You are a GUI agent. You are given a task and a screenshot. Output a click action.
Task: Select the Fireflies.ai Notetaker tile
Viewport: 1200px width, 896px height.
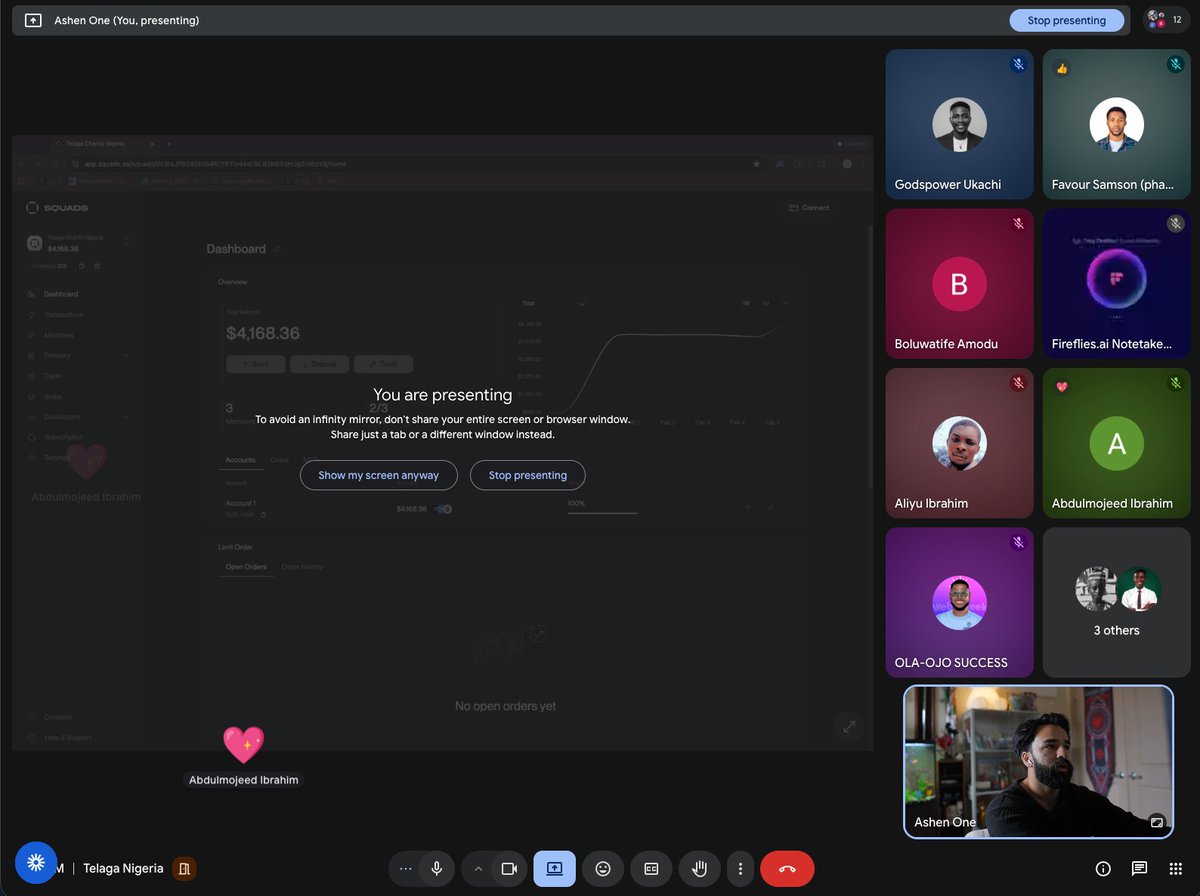pyautogui.click(x=1116, y=283)
